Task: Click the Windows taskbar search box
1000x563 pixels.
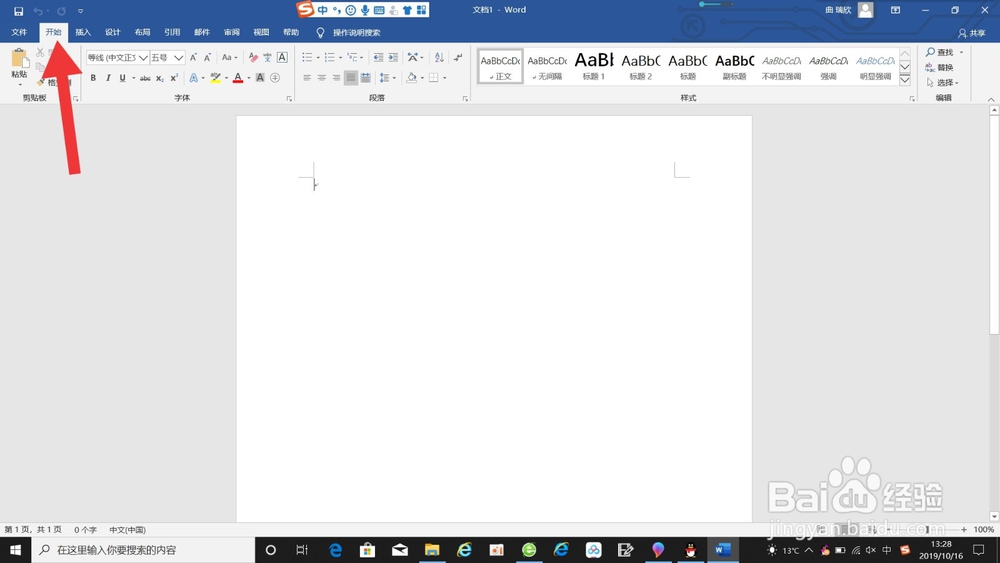Action: [x=143, y=550]
